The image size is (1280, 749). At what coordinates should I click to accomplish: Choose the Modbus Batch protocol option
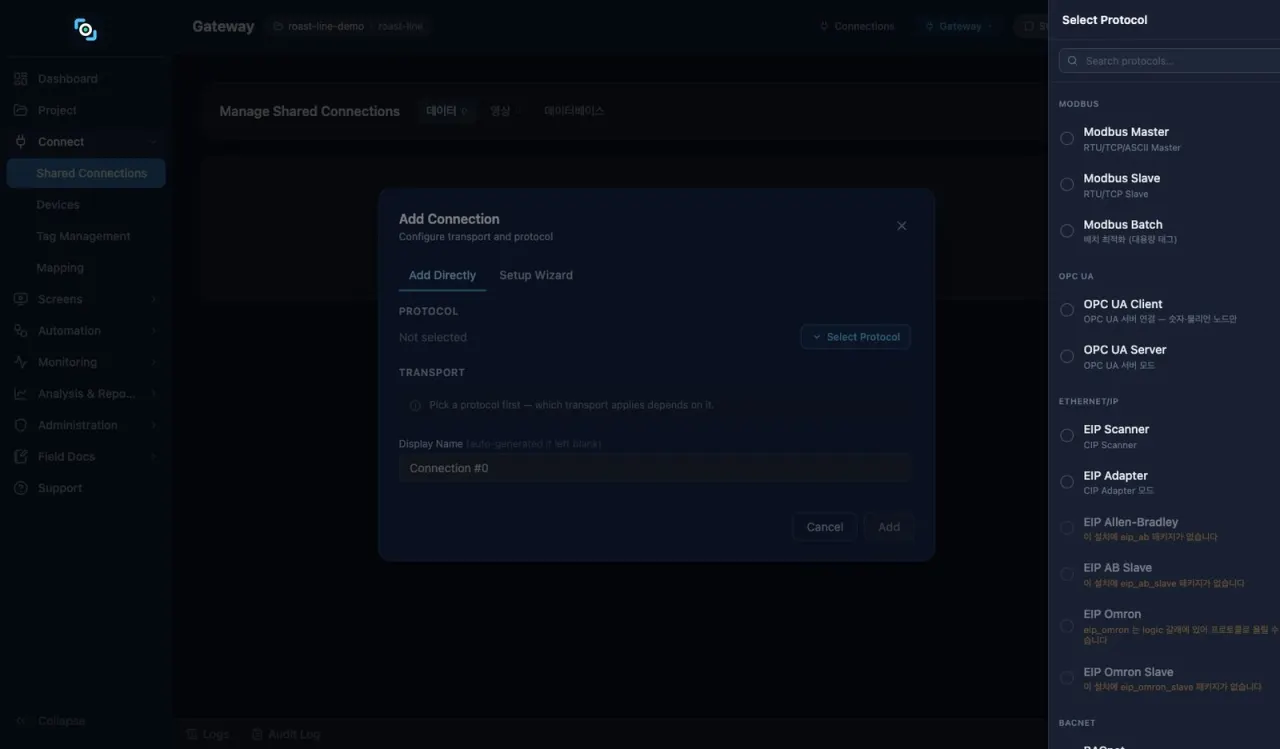tap(1067, 231)
